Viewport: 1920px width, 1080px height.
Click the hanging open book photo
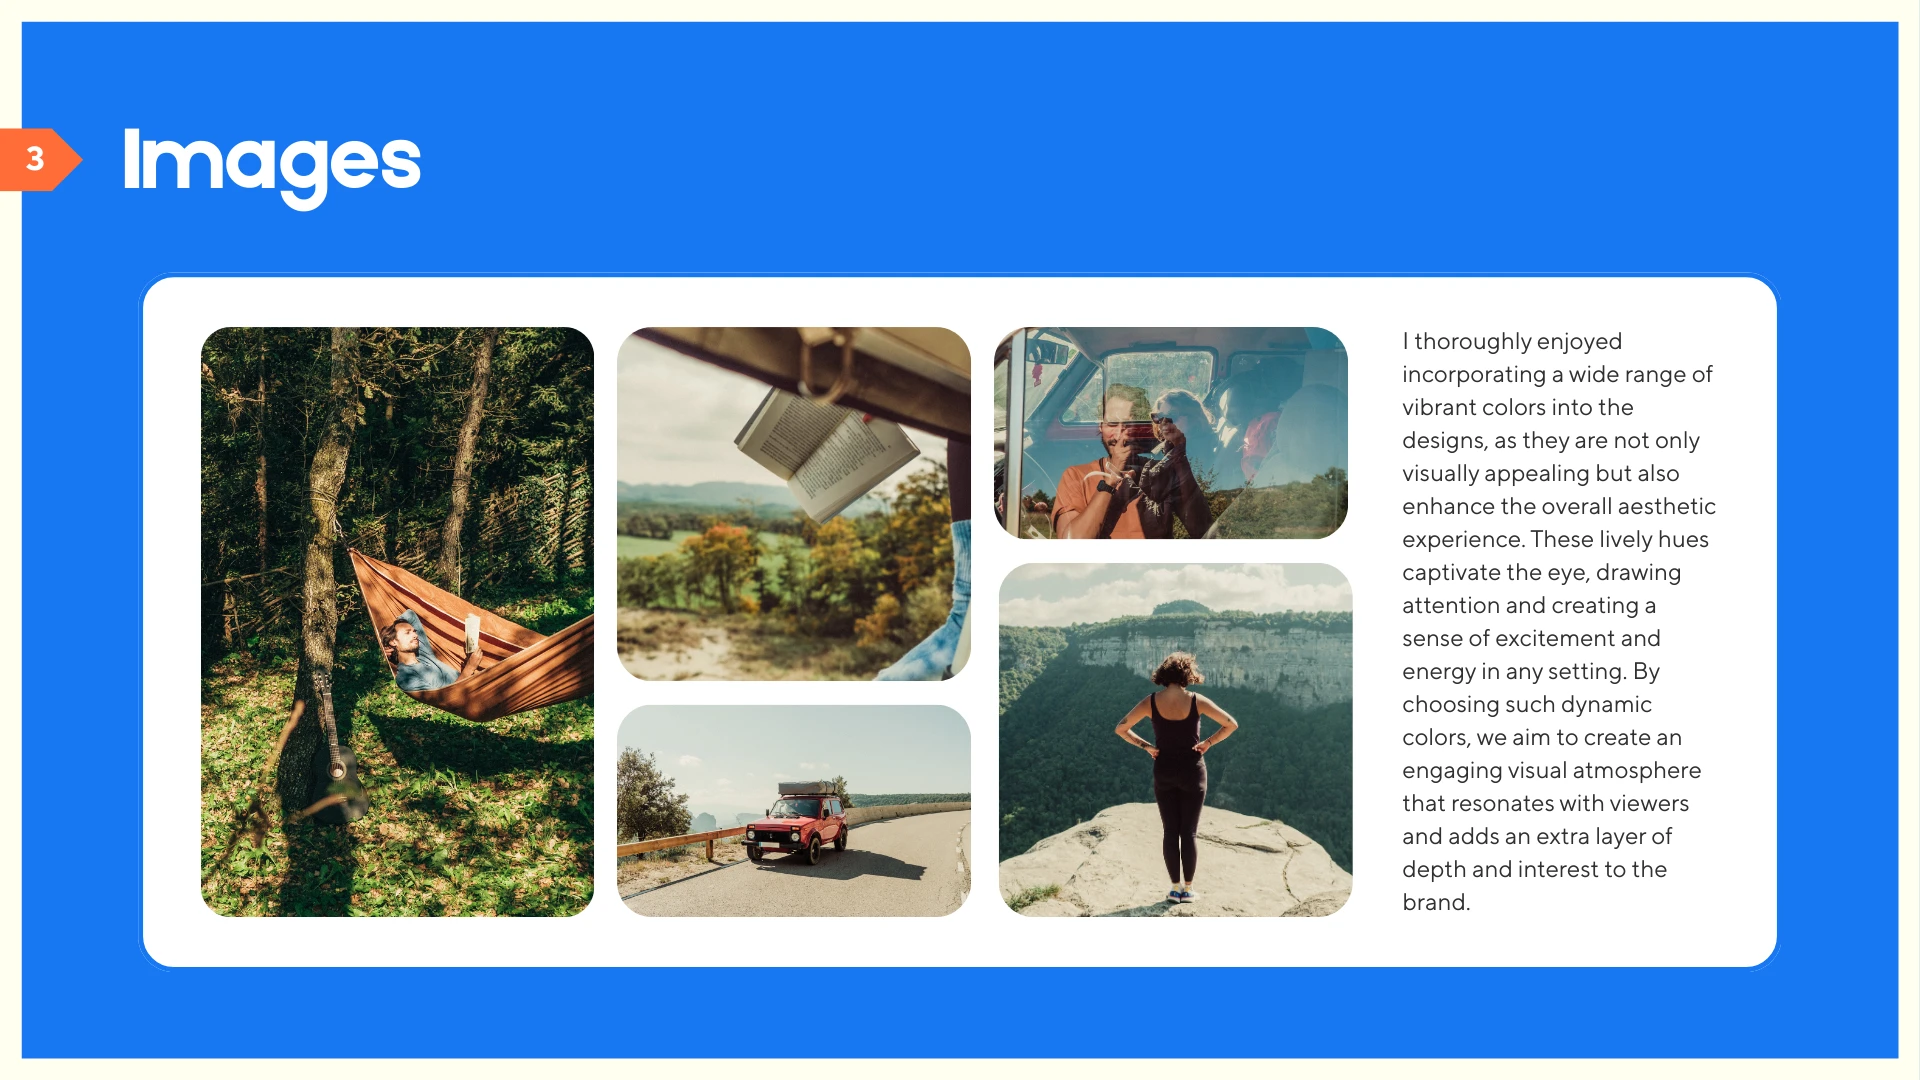pos(794,504)
